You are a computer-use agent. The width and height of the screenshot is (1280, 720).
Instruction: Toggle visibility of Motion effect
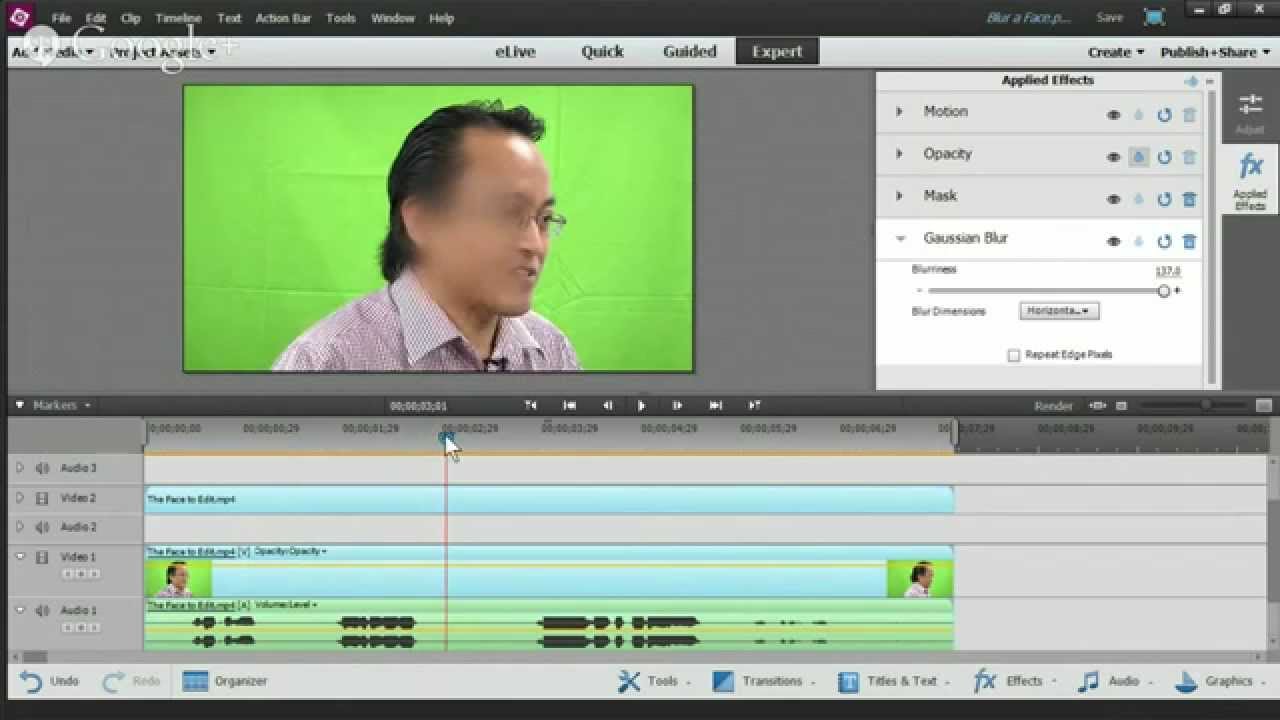click(x=1113, y=115)
